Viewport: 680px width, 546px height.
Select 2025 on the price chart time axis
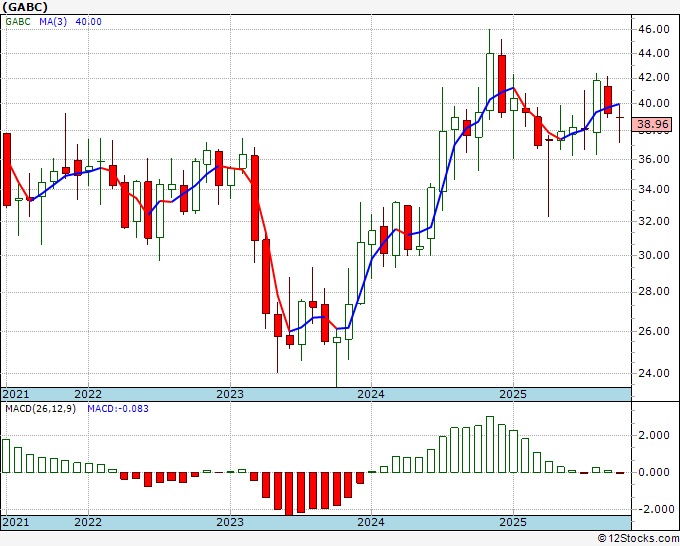[x=513, y=394]
